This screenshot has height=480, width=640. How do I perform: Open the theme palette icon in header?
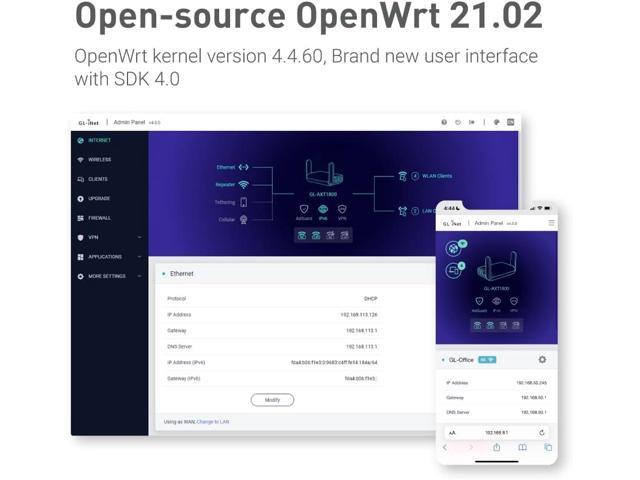coord(497,122)
